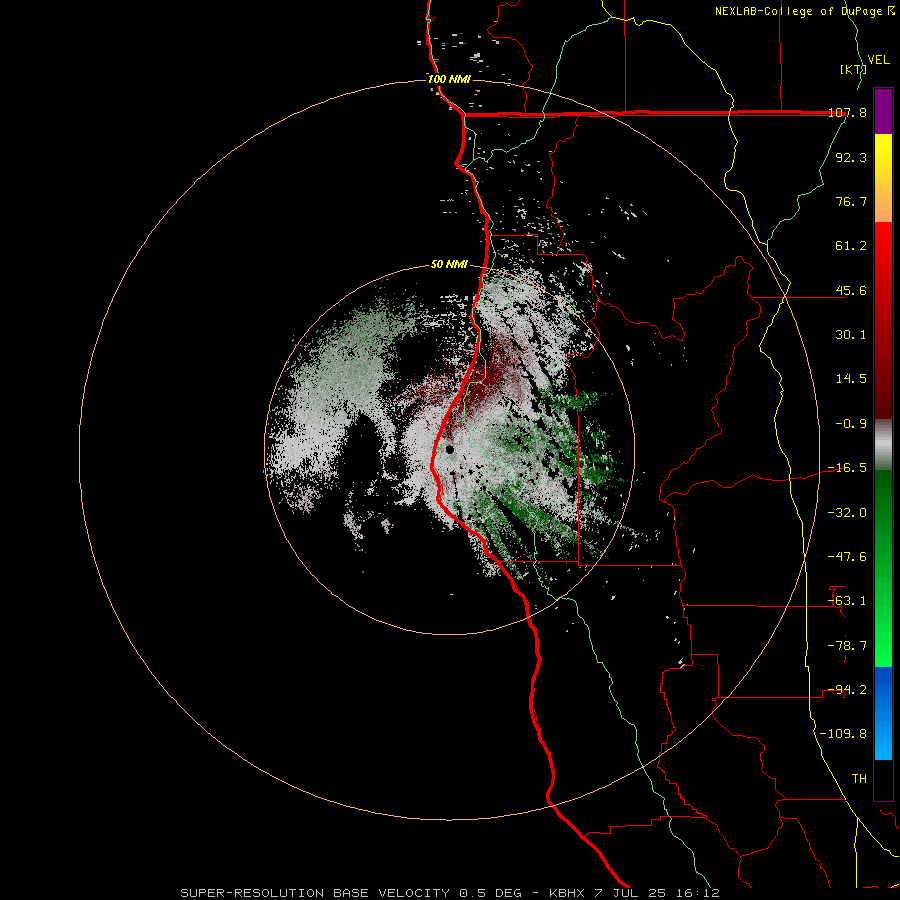Click the -63.1 velocity scale value
The image size is (900, 900).
coord(848,601)
